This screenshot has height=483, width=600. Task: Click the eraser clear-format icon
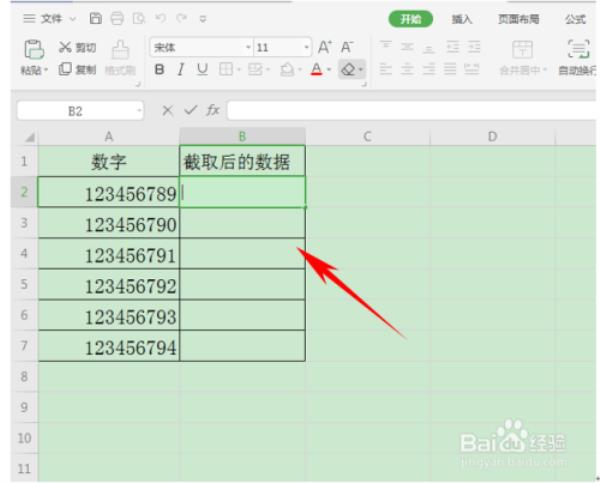(348, 70)
